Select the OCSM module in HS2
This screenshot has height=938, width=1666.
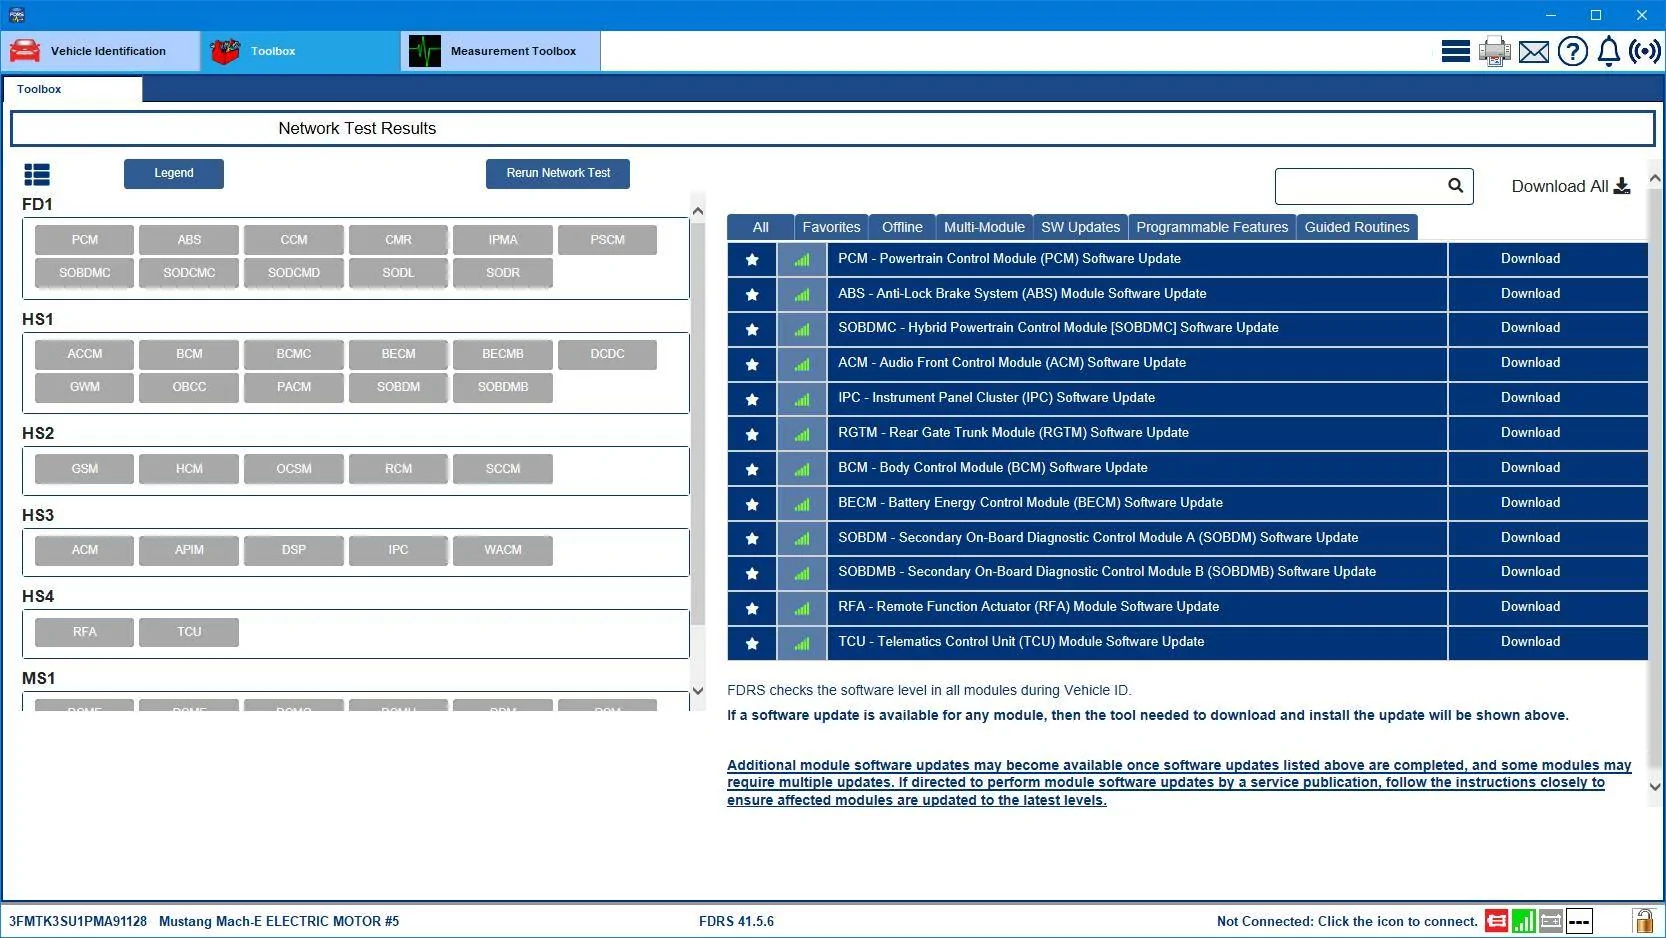(x=294, y=469)
